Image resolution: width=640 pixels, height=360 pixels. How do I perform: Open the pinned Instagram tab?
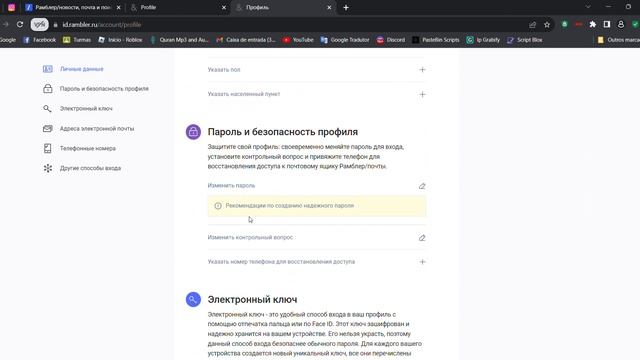(11, 7)
